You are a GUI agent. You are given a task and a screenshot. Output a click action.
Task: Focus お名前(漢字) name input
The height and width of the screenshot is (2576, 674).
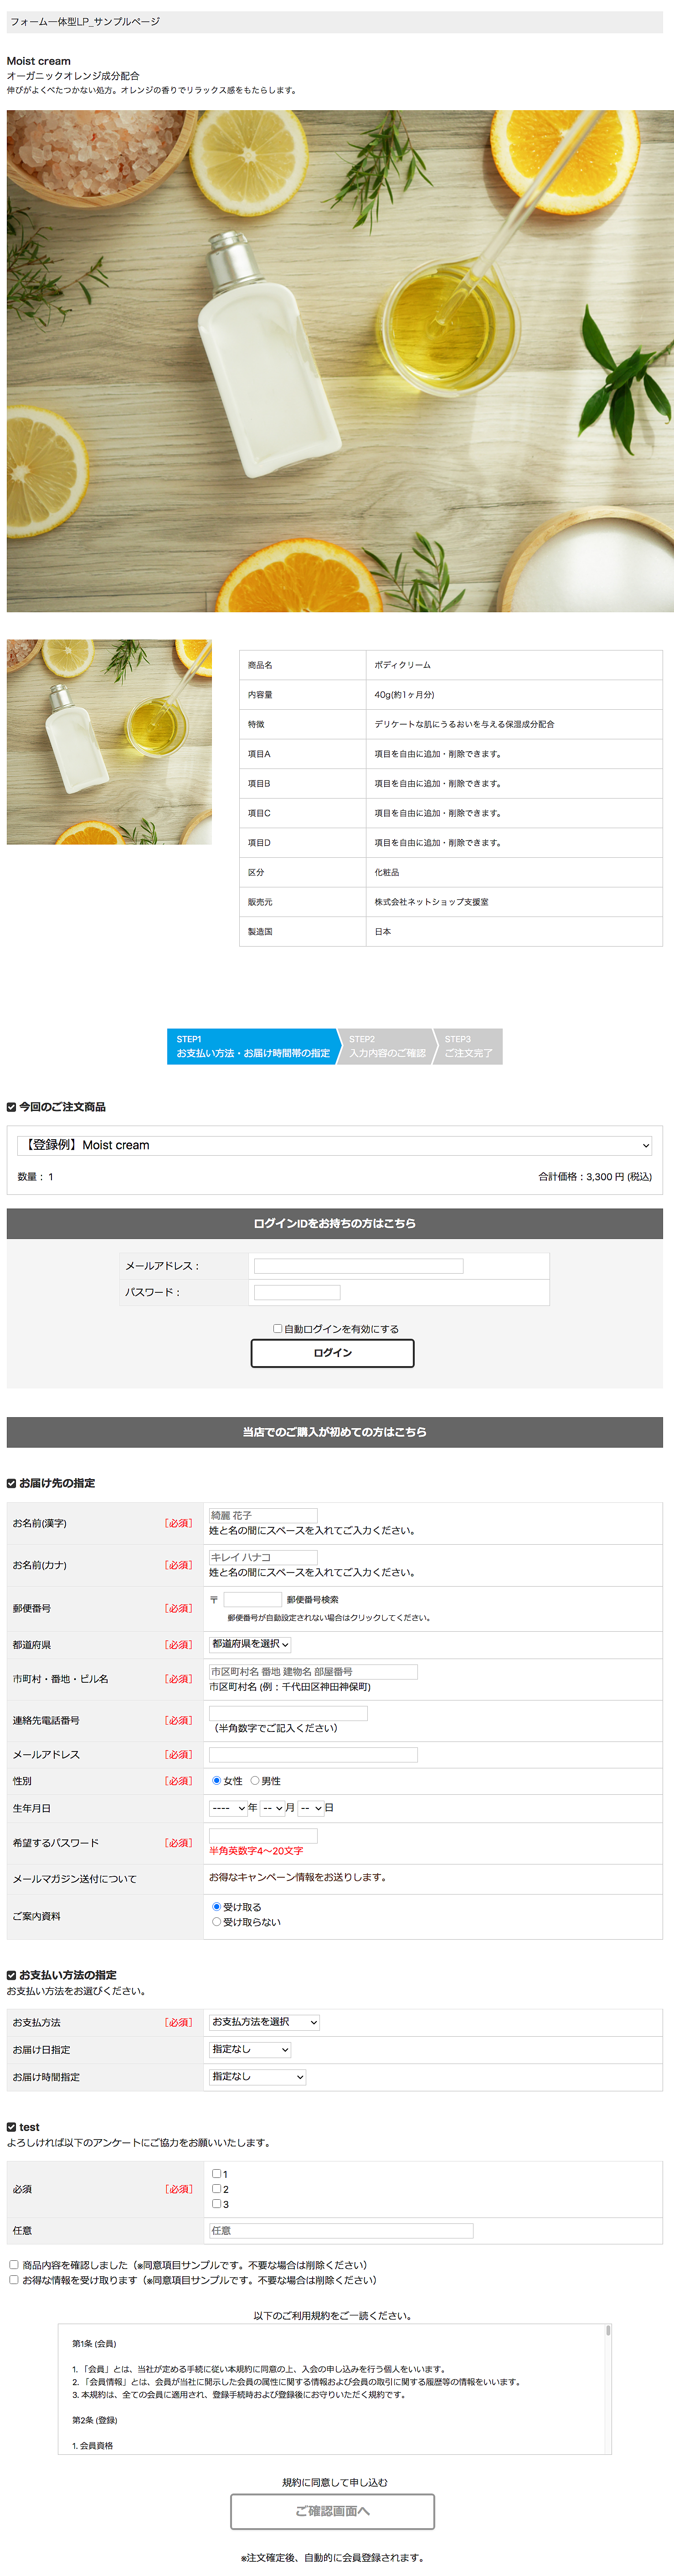tap(263, 1516)
